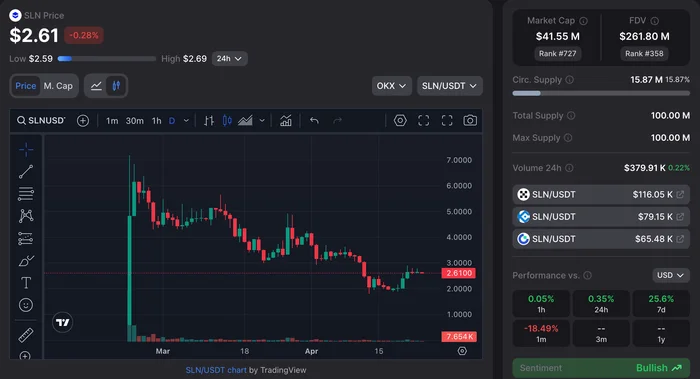This screenshot has width=700, height=379.
Task: Open the 24h range dropdown
Action: click(229, 58)
